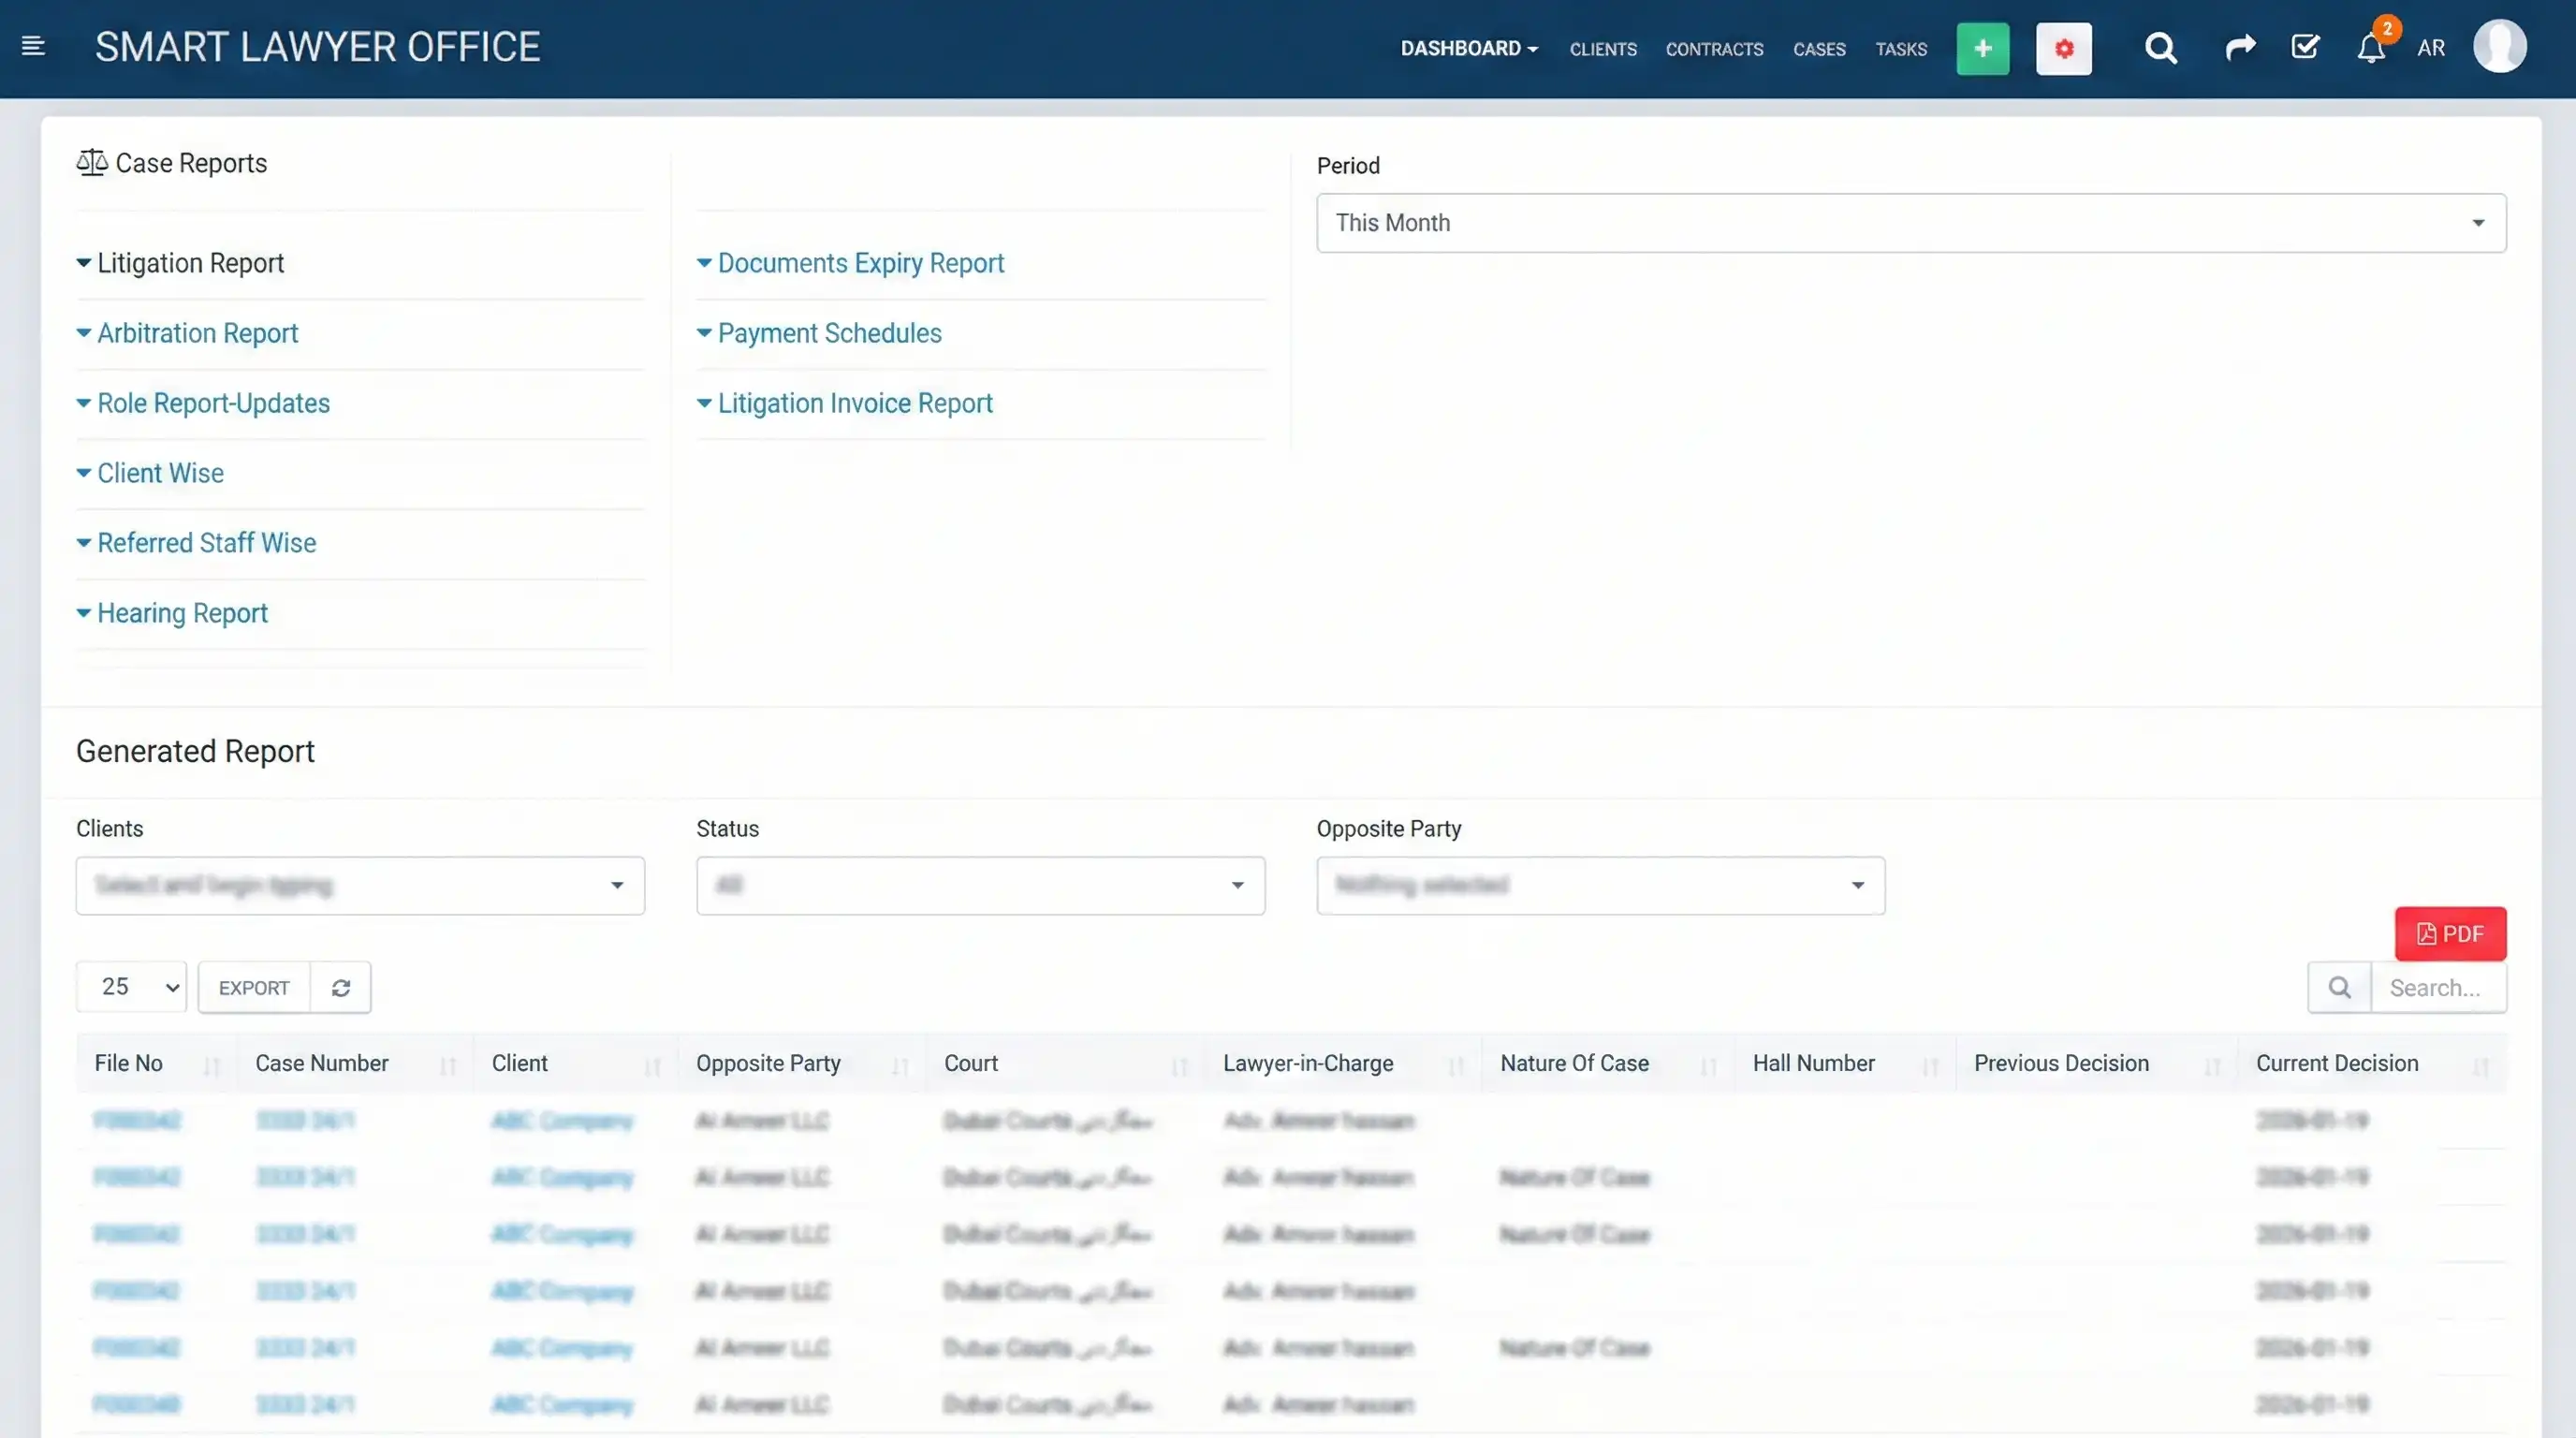Open global search with the magnifier icon
The image size is (2576, 1438).
click(x=2160, y=48)
